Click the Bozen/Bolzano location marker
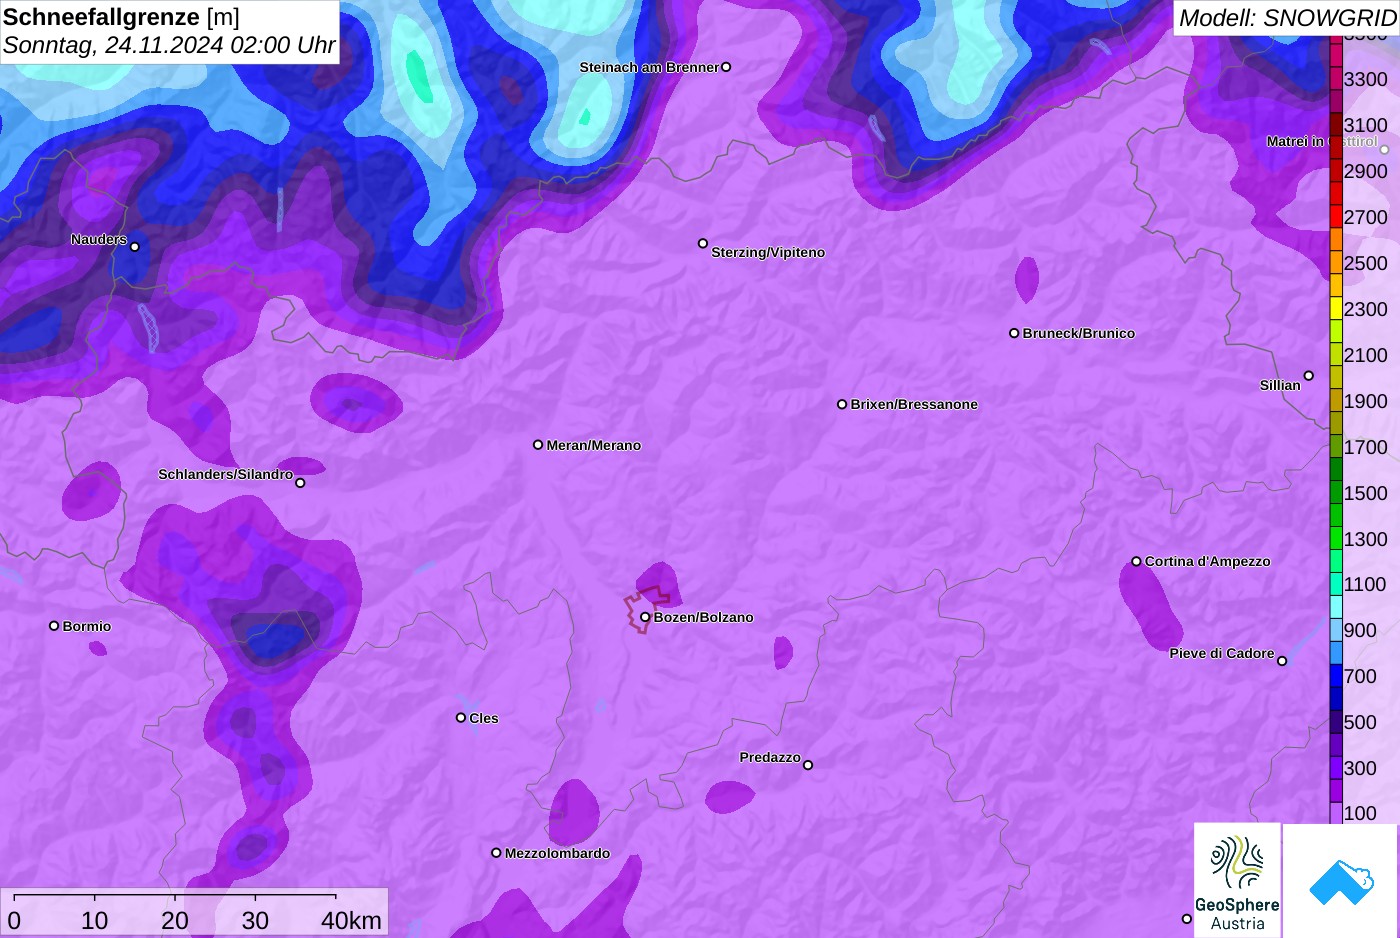Screen dimensions: 1400x938 645,617
